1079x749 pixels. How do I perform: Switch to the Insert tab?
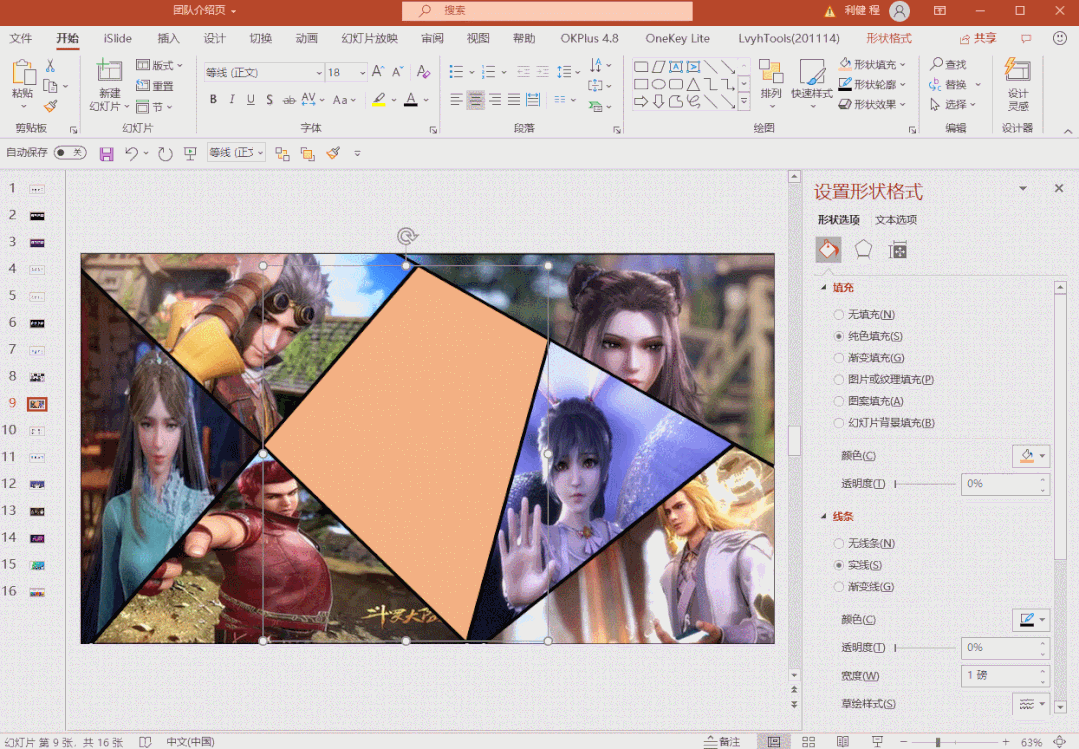(x=168, y=39)
